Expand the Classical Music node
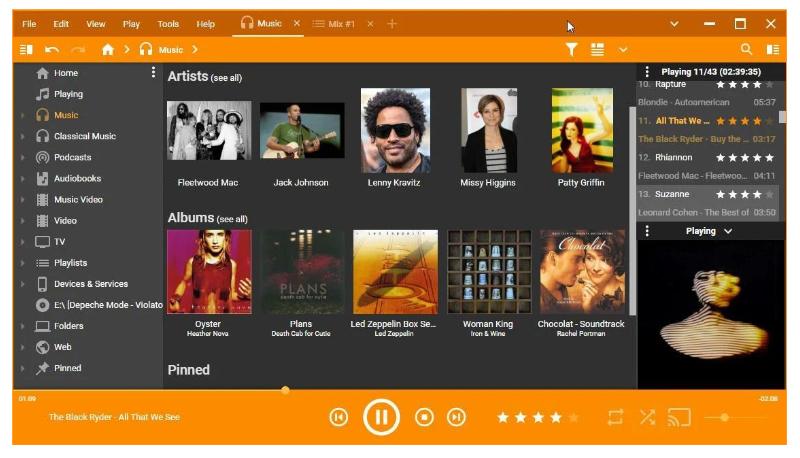The height and width of the screenshot is (458, 800). click(x=22, y=136)
